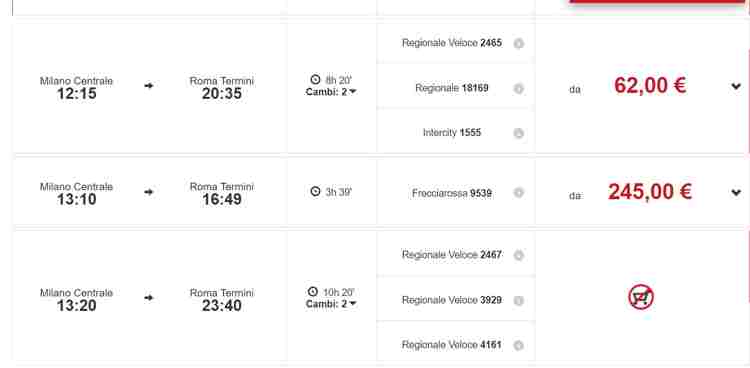The width and height of the screenshot is (750, 368).
Task: Click the 3h 39' duration clock icon
Action: [x=315, y=191]
